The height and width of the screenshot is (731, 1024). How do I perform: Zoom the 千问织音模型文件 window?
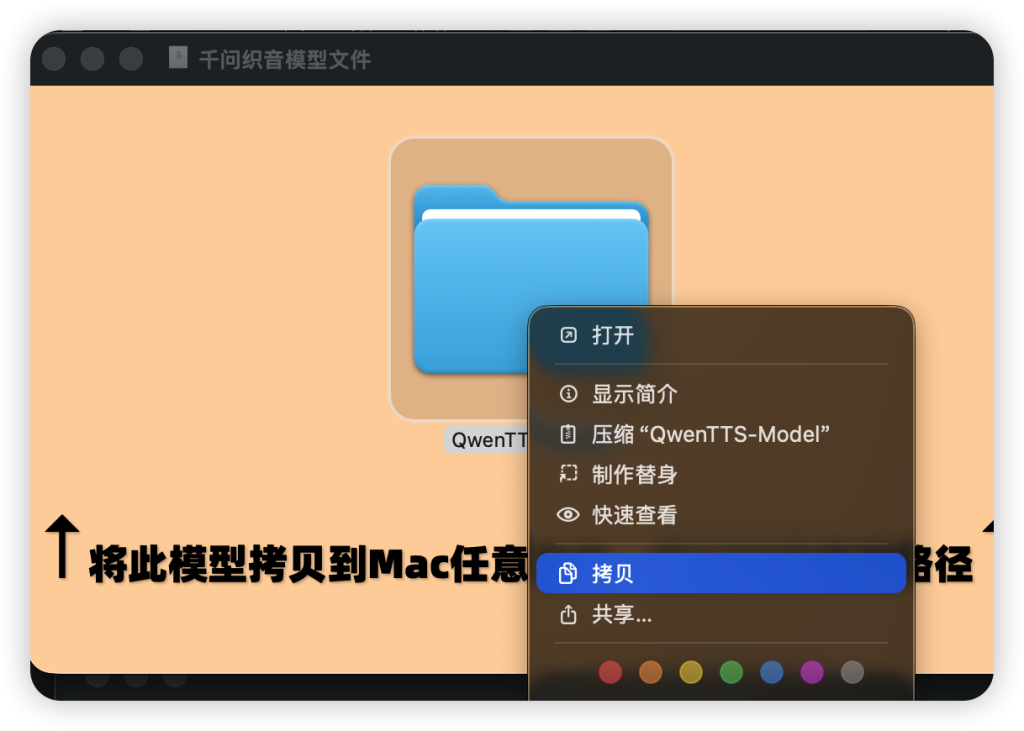(x=131, y=59)
